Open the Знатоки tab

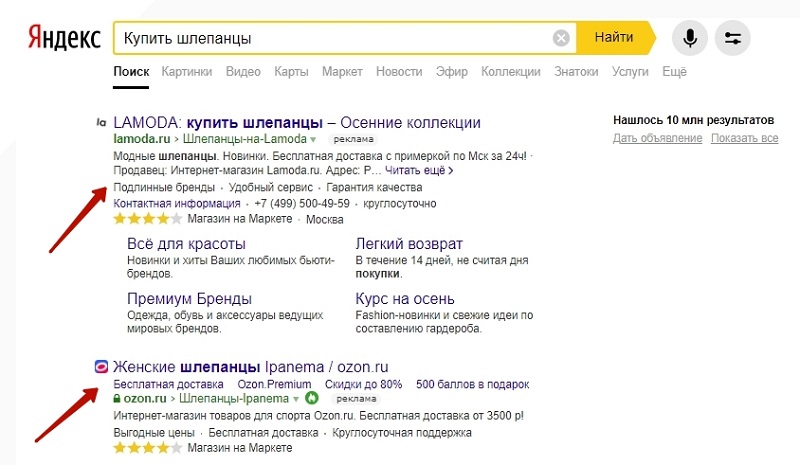point(576,72)
